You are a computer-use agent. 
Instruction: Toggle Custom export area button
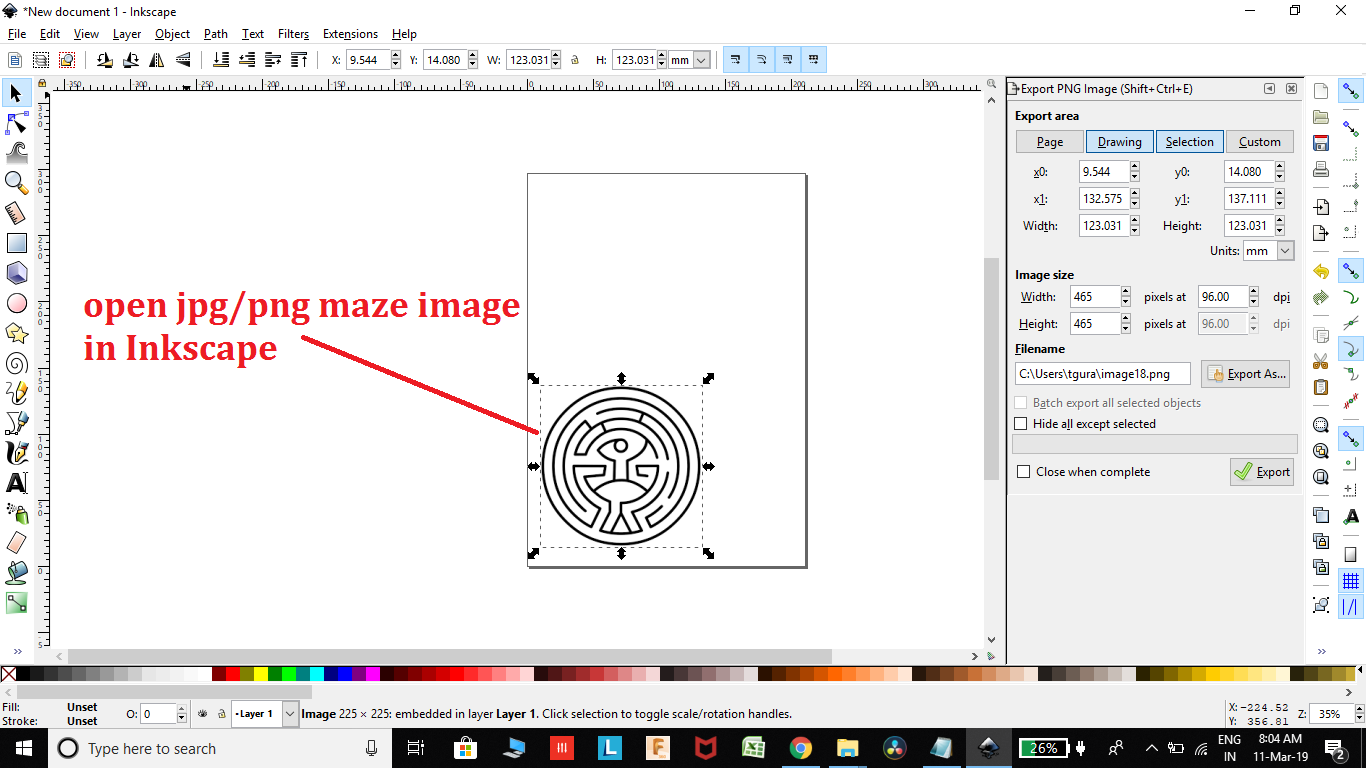click(x=1259, y=142)
